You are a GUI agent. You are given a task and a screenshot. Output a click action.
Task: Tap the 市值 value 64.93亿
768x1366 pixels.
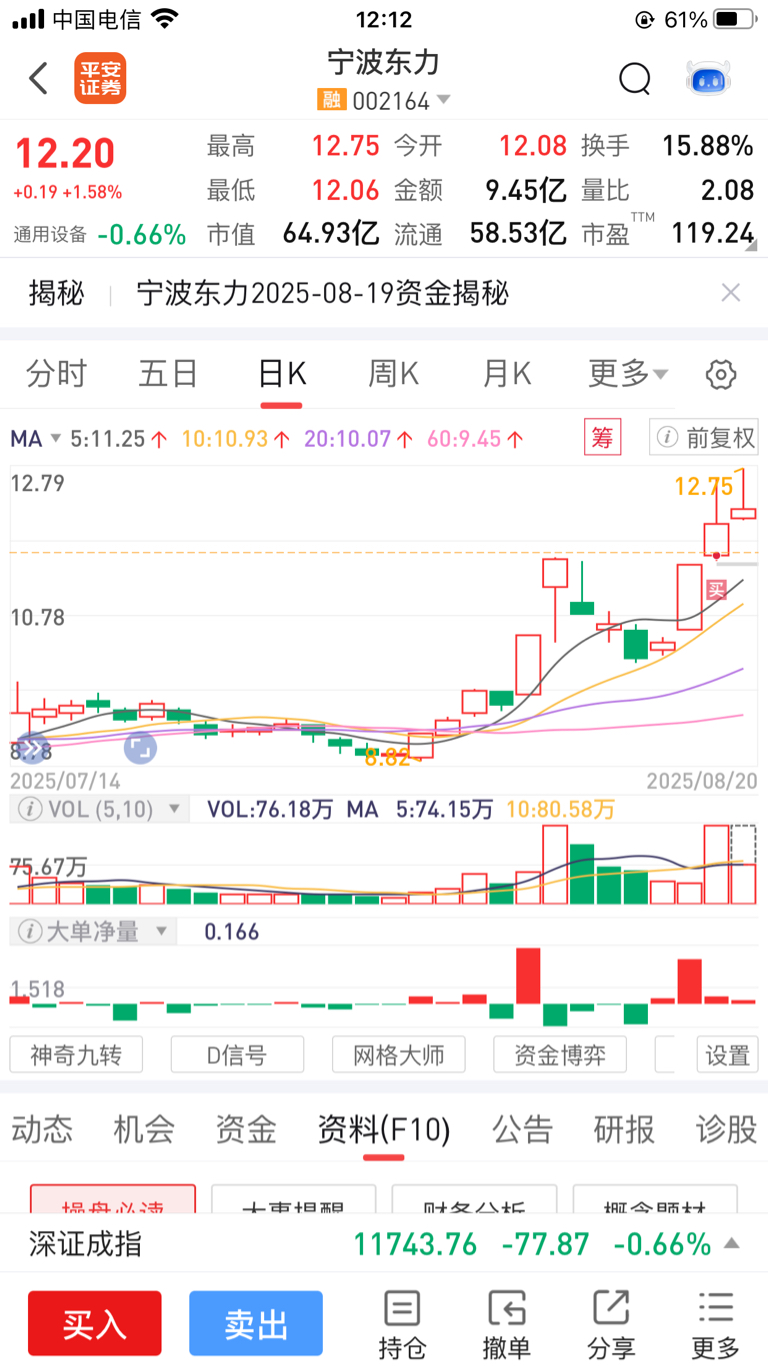point(331,233)
